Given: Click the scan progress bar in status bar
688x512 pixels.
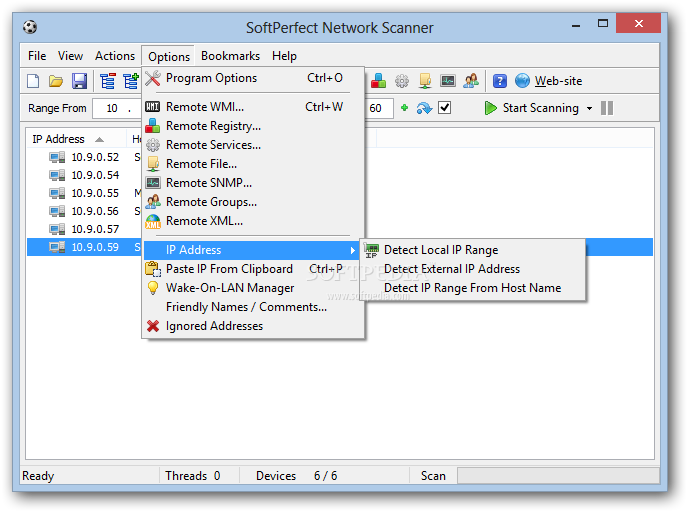Looking at the screenshot, I should click(558, 476).
